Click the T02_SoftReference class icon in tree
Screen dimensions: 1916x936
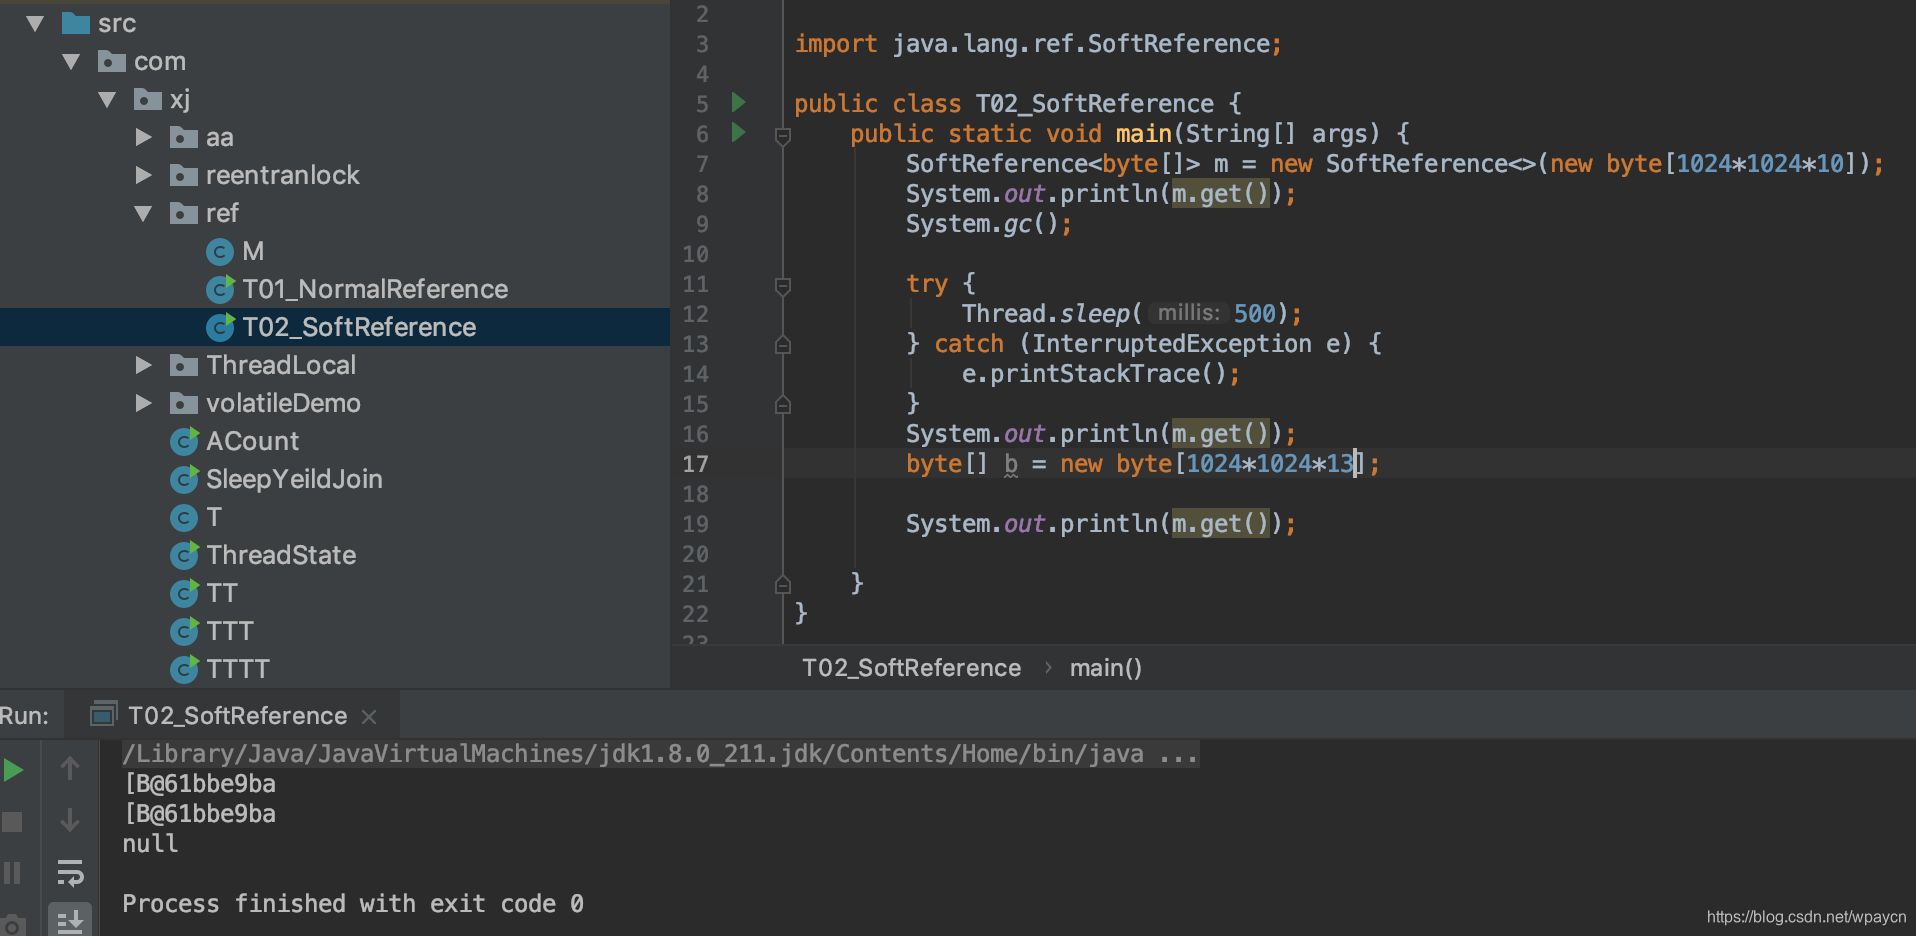pyautogui.click(x=220, y=327)
